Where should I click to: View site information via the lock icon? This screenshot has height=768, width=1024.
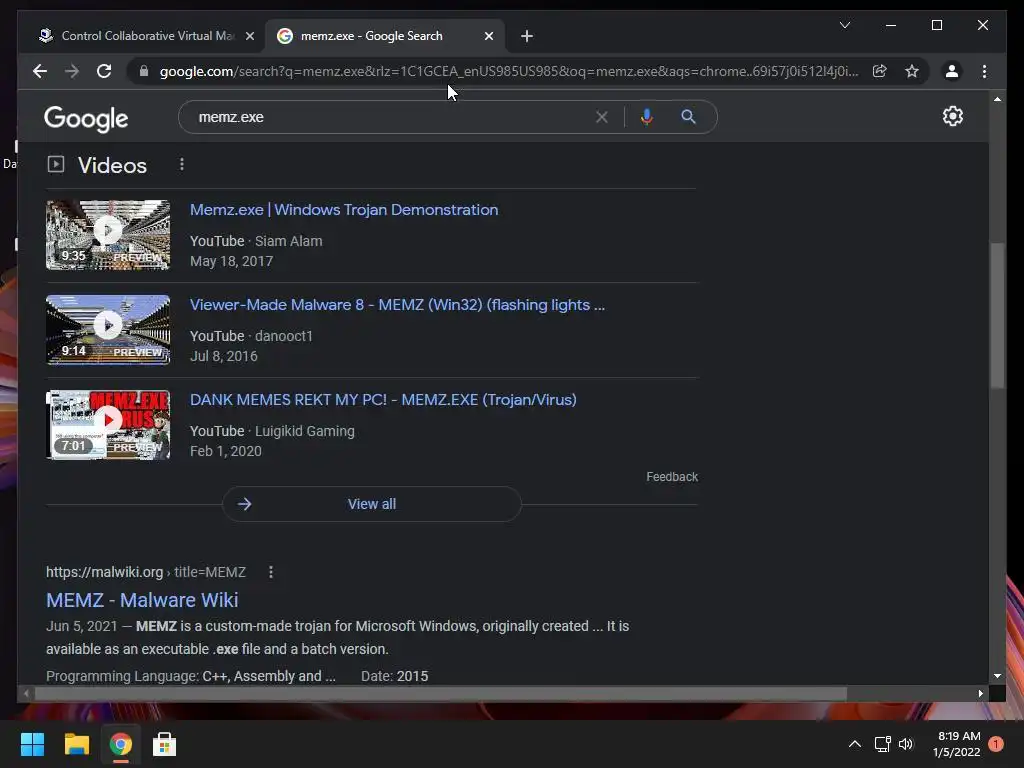click(144, 71)
